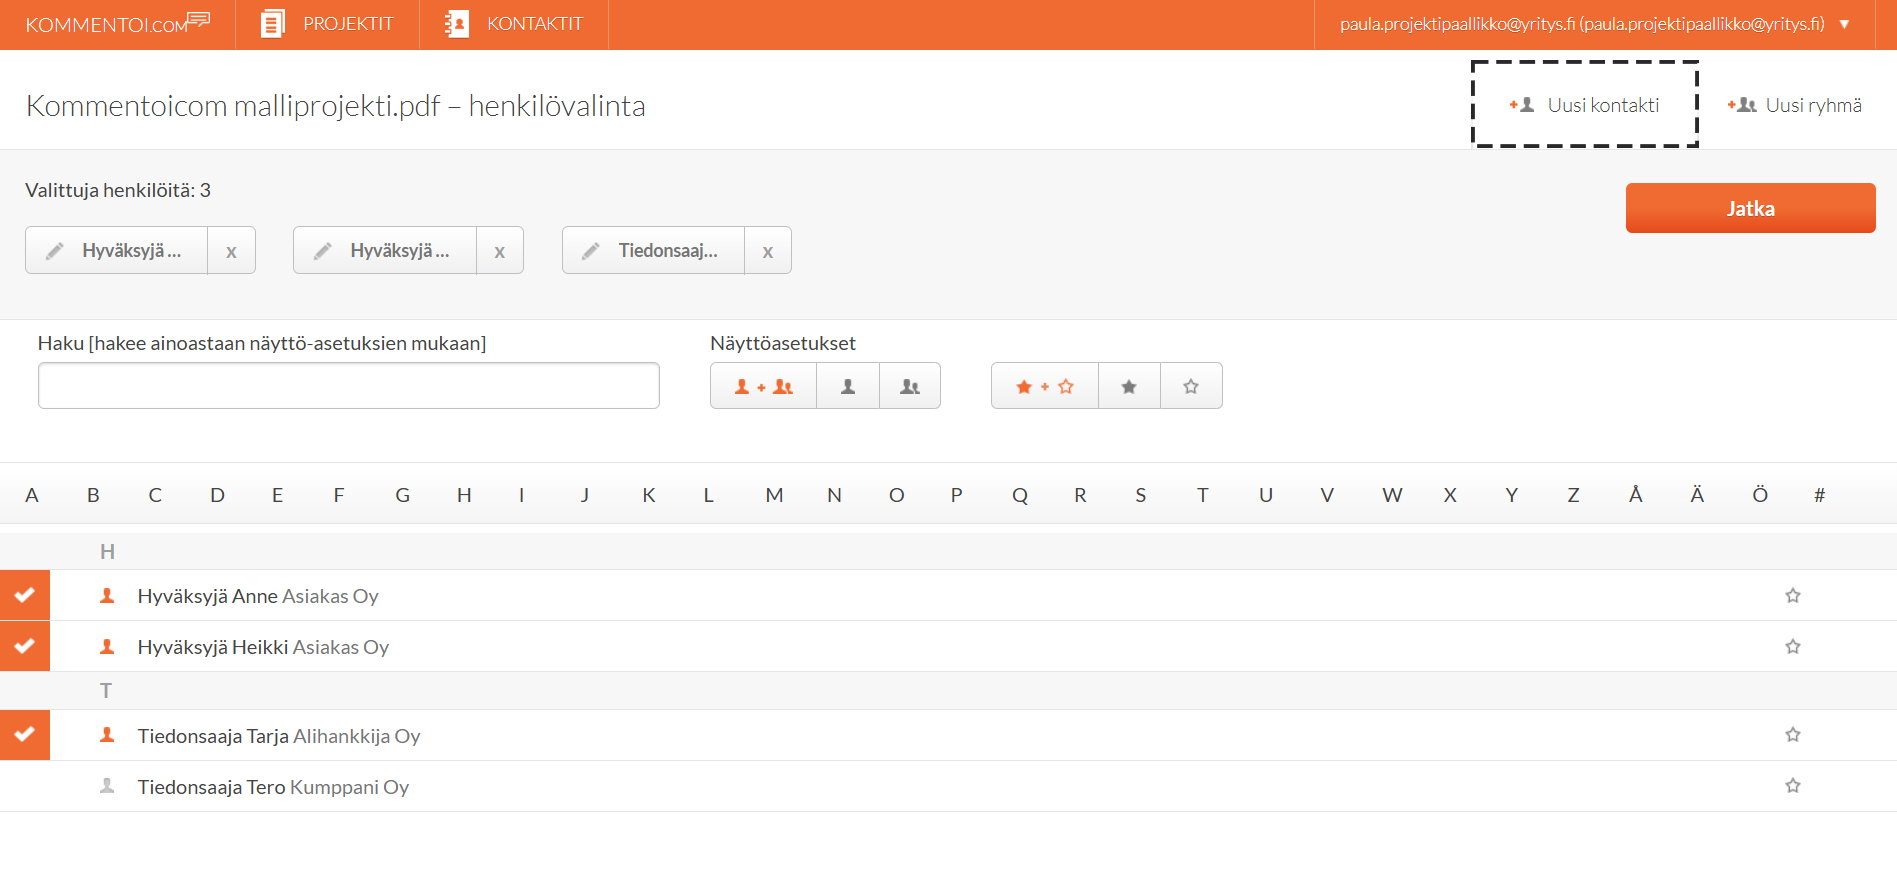Click the Jatka button
This screenshot has height=869, width=1897.
[1750, 208]
